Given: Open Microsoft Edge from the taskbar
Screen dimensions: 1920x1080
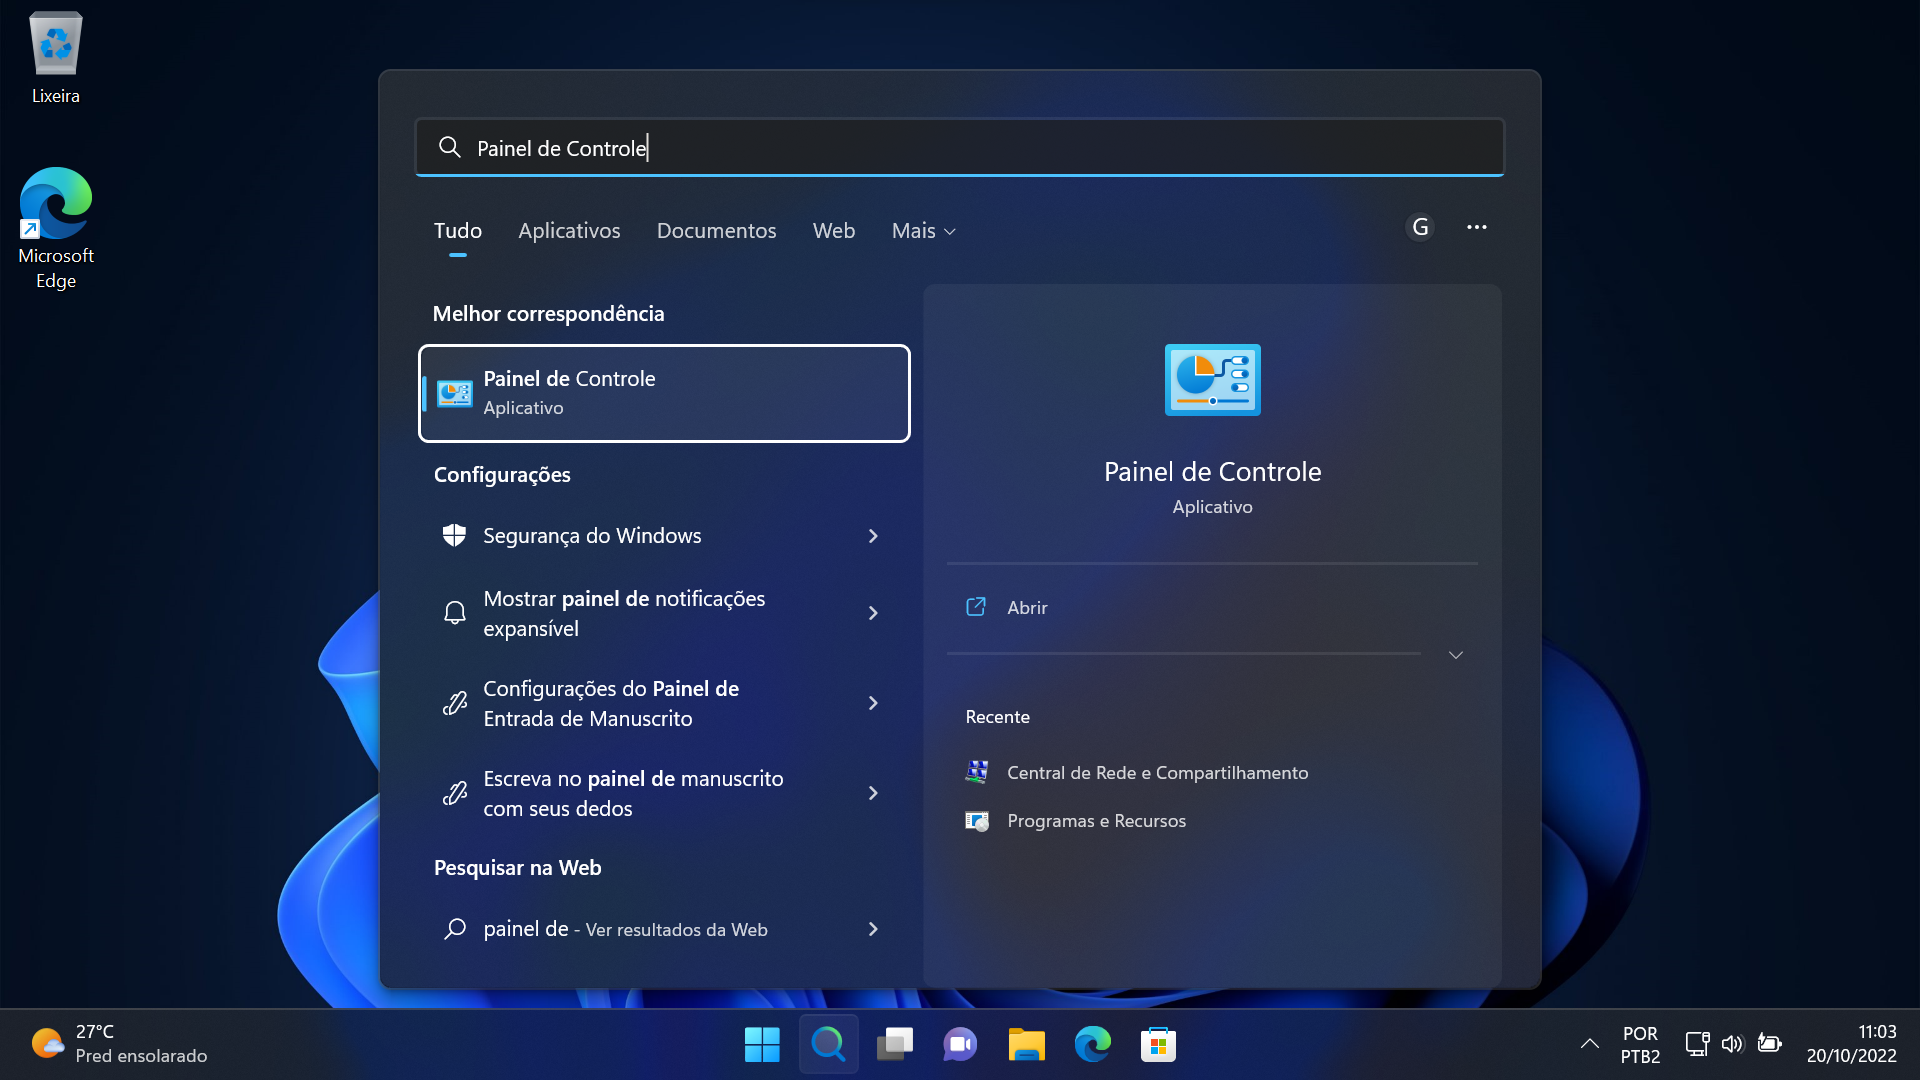Looking at the screenshot, I should click(x=1092, y=1045).
